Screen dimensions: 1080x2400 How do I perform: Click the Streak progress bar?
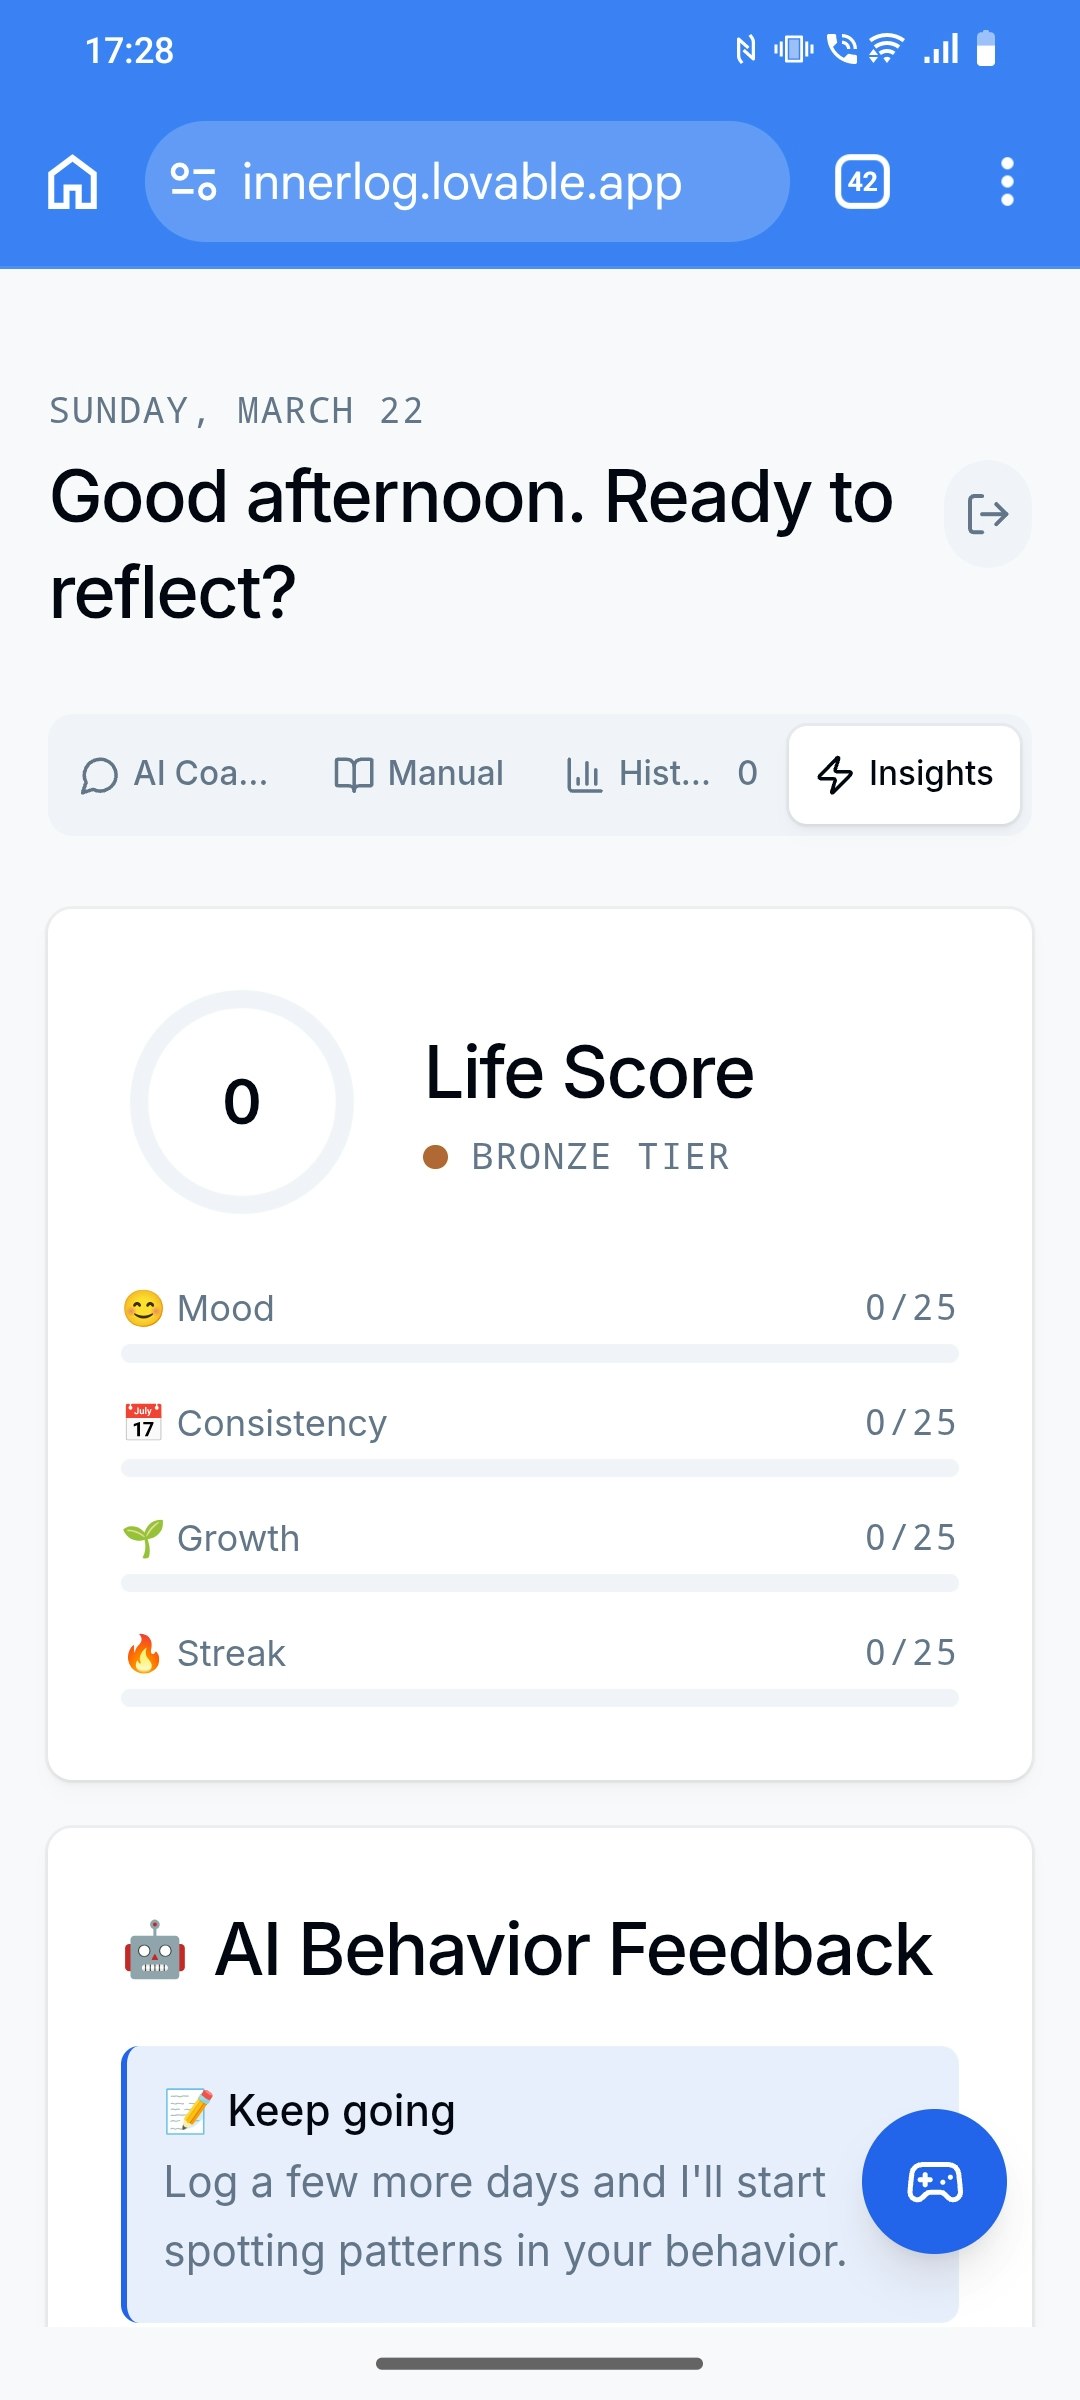click(540, 1698)
